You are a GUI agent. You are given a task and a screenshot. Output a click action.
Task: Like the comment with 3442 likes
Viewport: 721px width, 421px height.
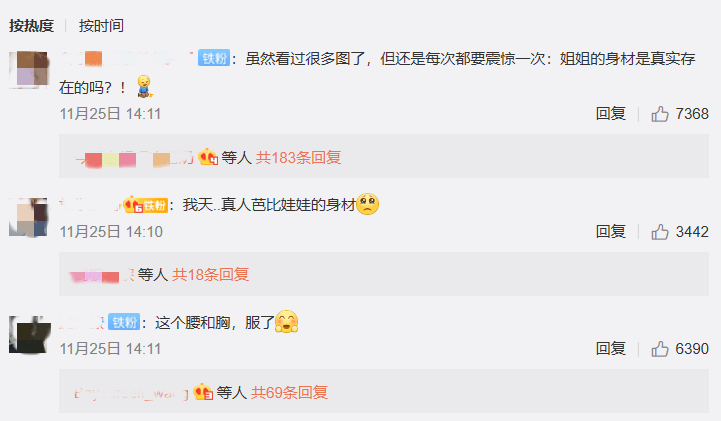[660, 232]
